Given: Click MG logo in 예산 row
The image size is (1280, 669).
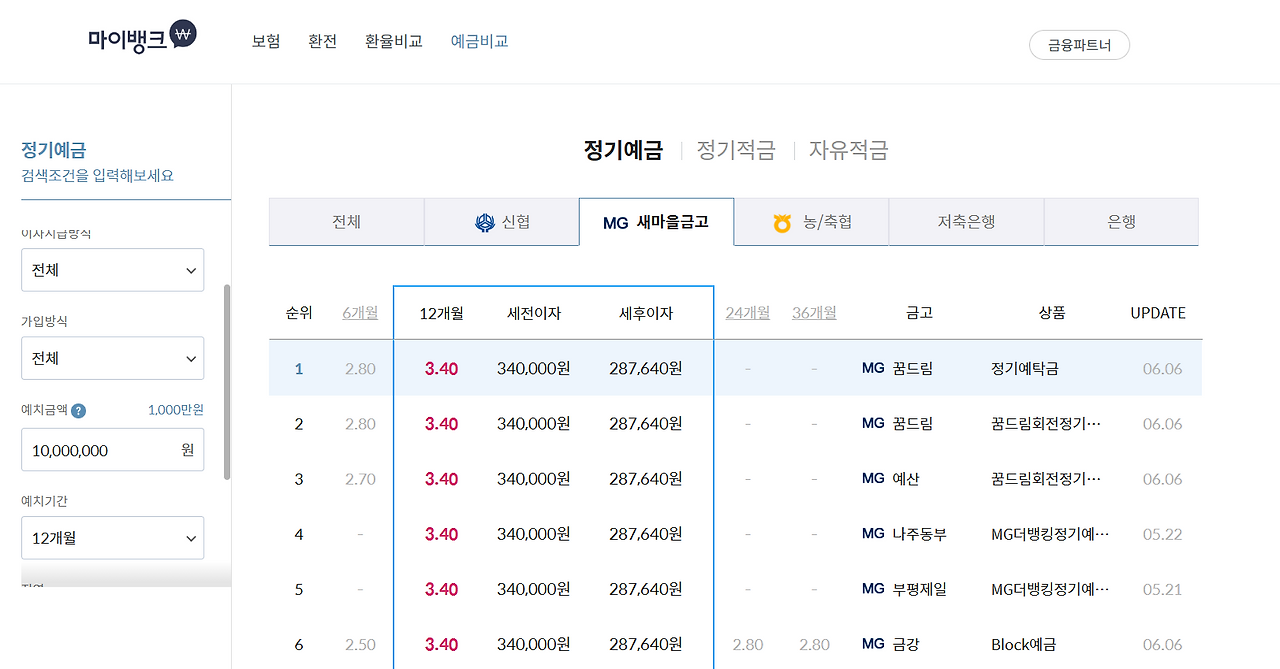Looking at the screenshot, I should pyautogui.click(x=873, y=478).
